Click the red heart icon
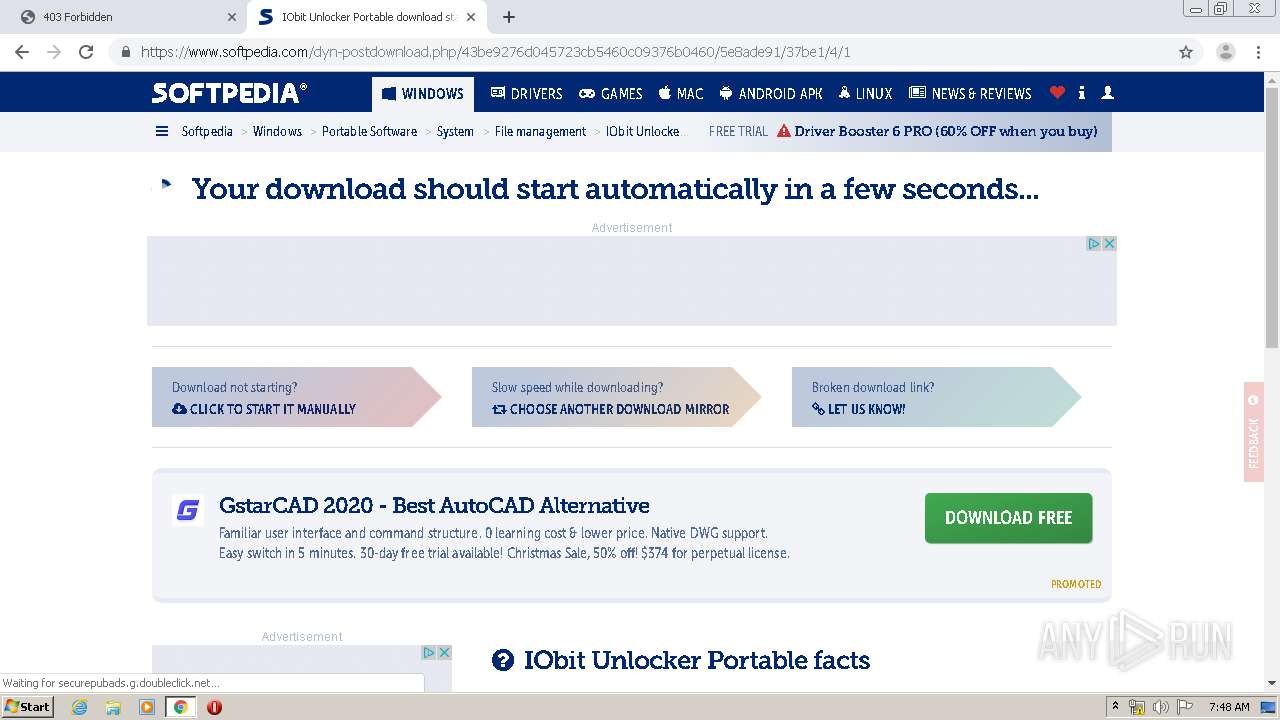 pos(1057,93)
